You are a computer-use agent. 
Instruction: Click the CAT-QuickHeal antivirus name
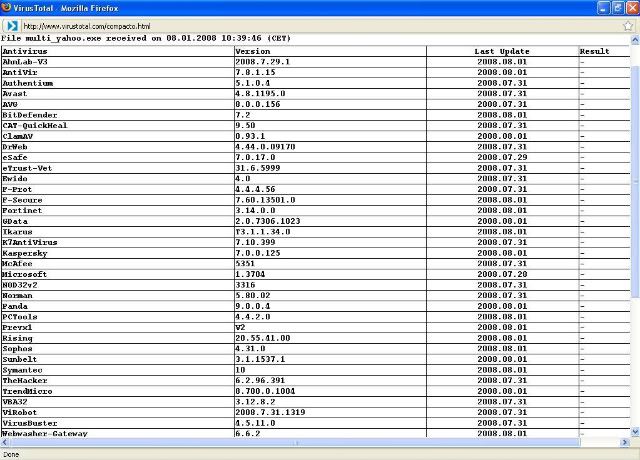point(35,126)
